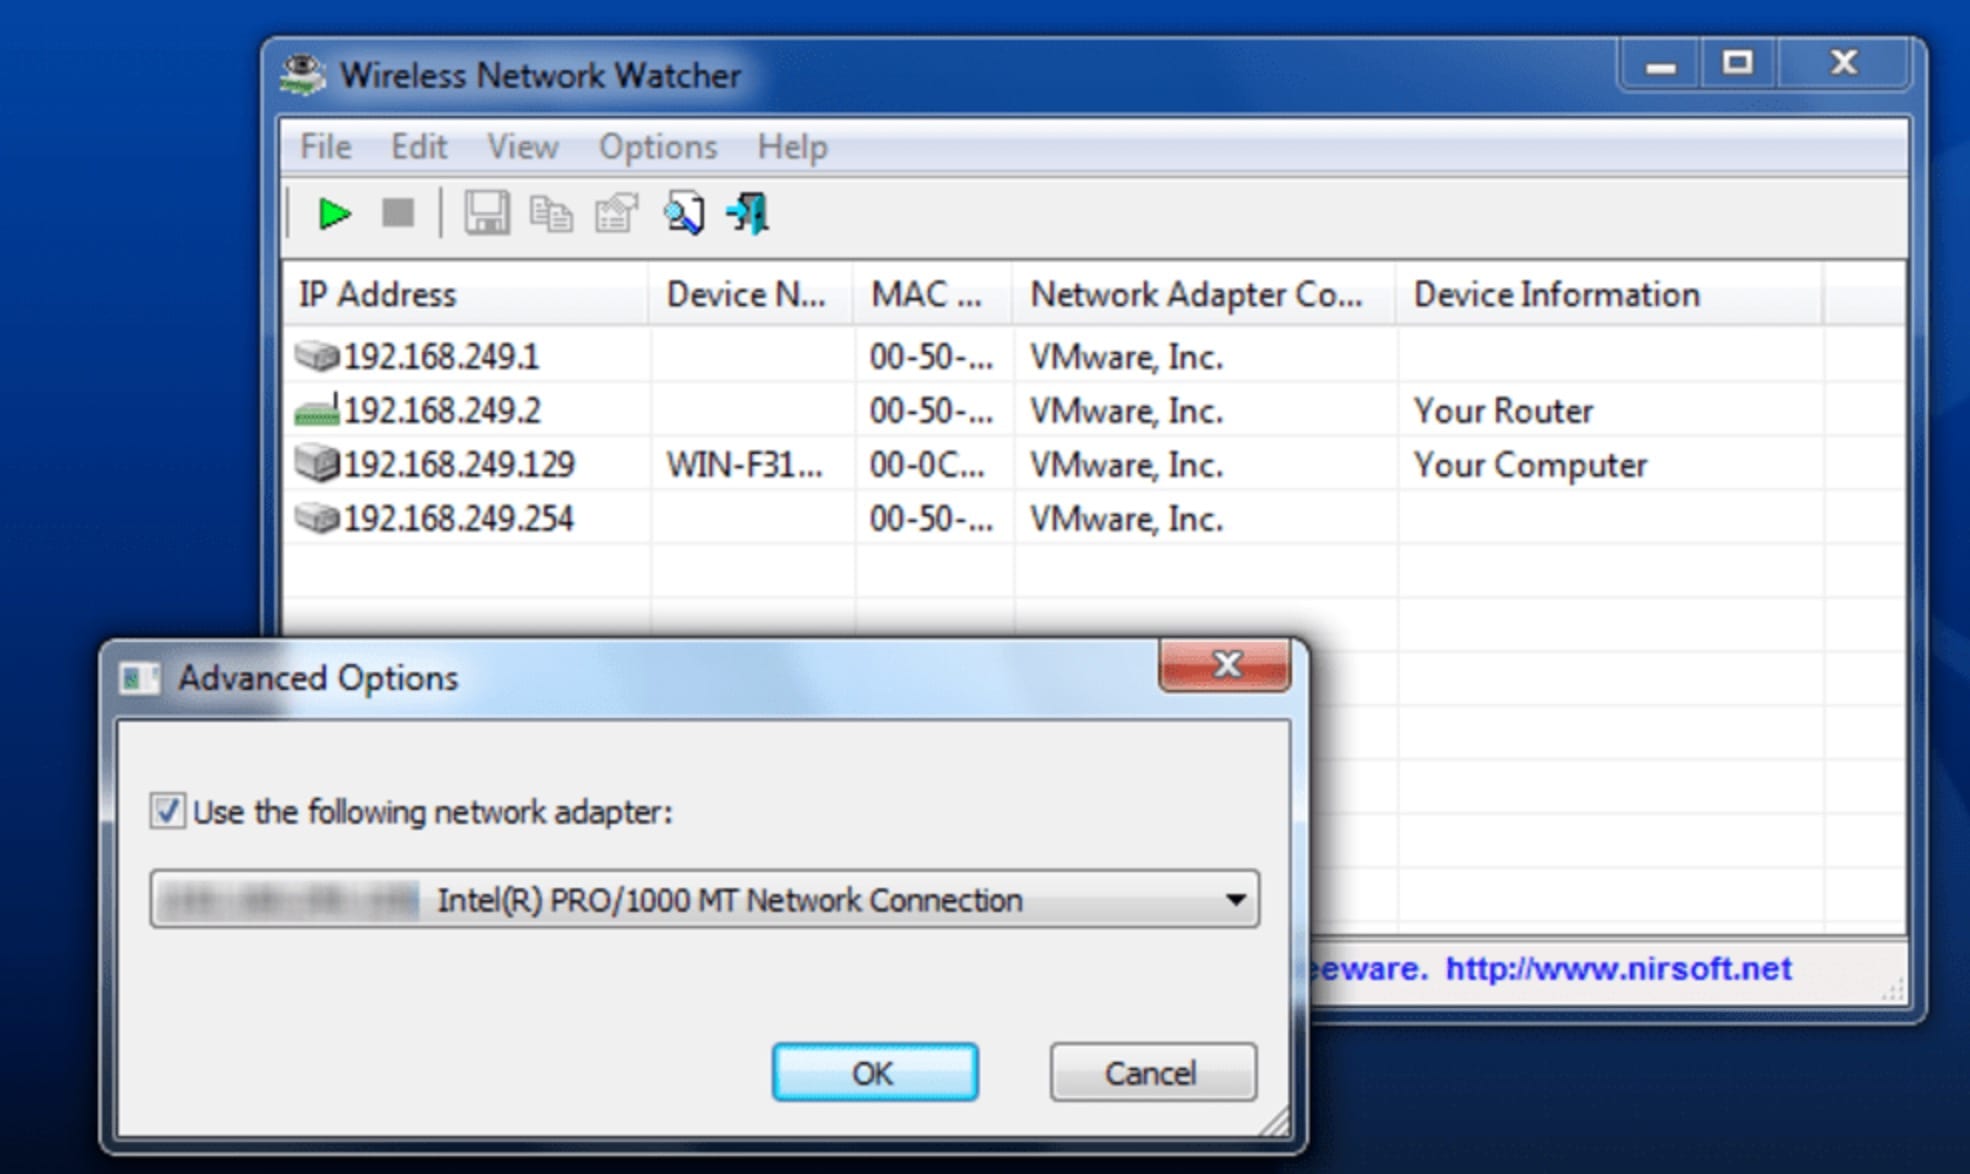This screenshot has height=1174, width=1970.
Task: Click the Cancel button
Action: [1151, 1072]
